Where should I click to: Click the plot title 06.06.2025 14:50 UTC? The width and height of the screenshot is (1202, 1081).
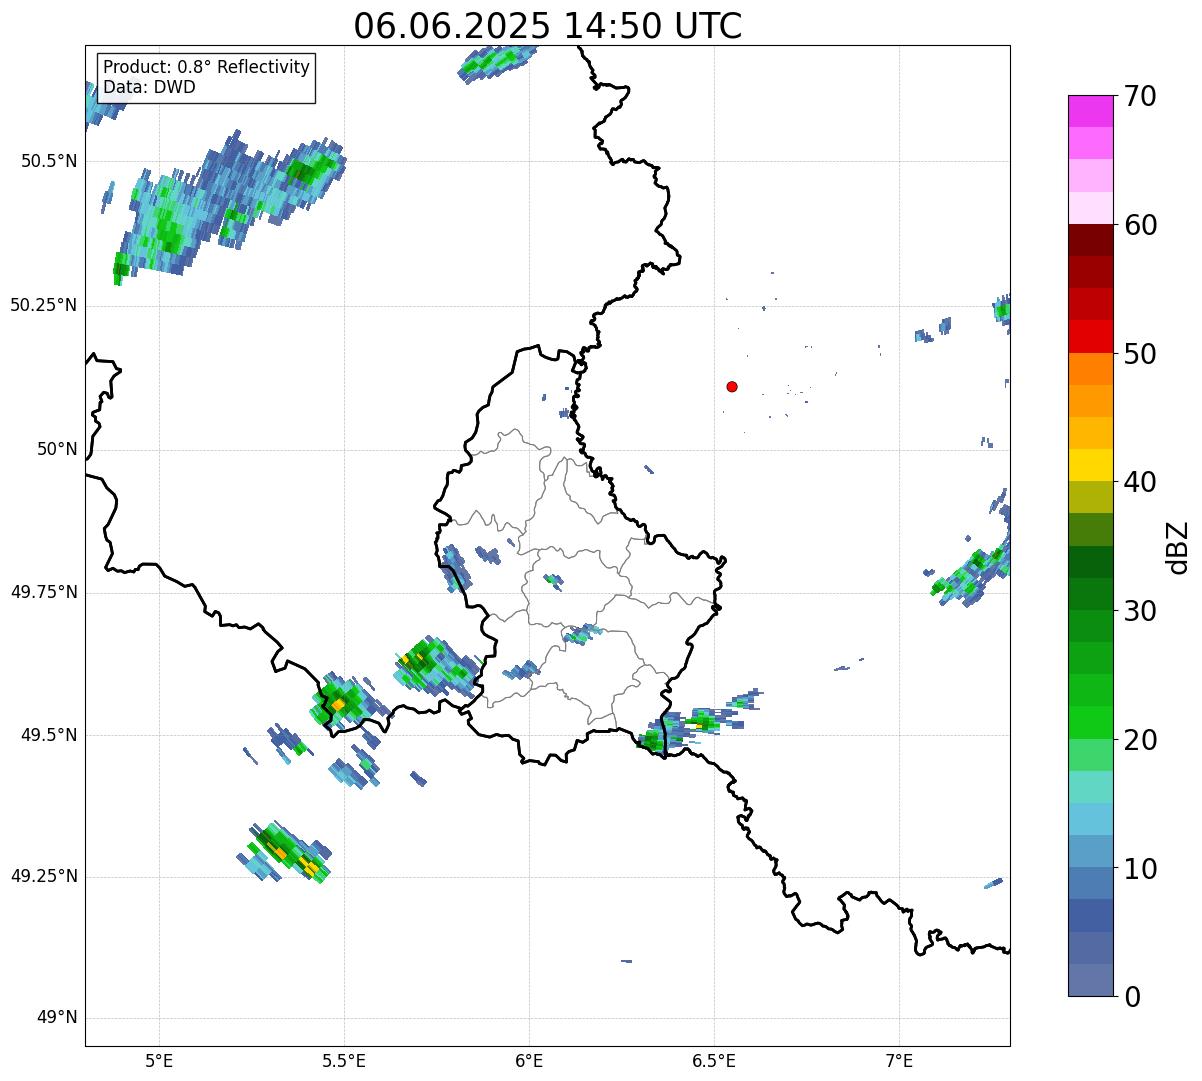click(548, 26)
